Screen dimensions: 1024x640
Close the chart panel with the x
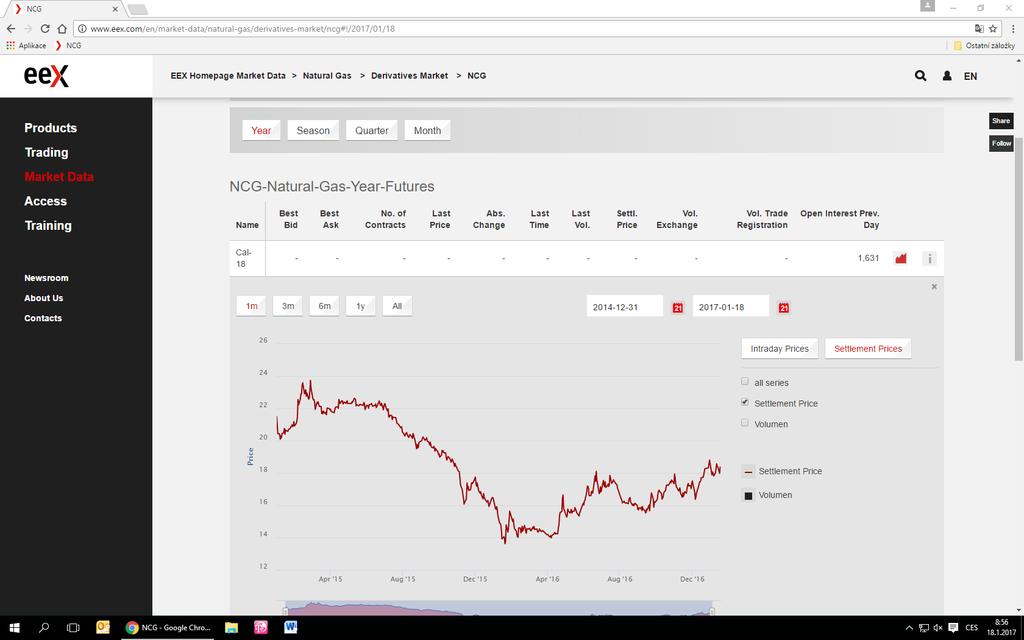[x=934, y=287]
